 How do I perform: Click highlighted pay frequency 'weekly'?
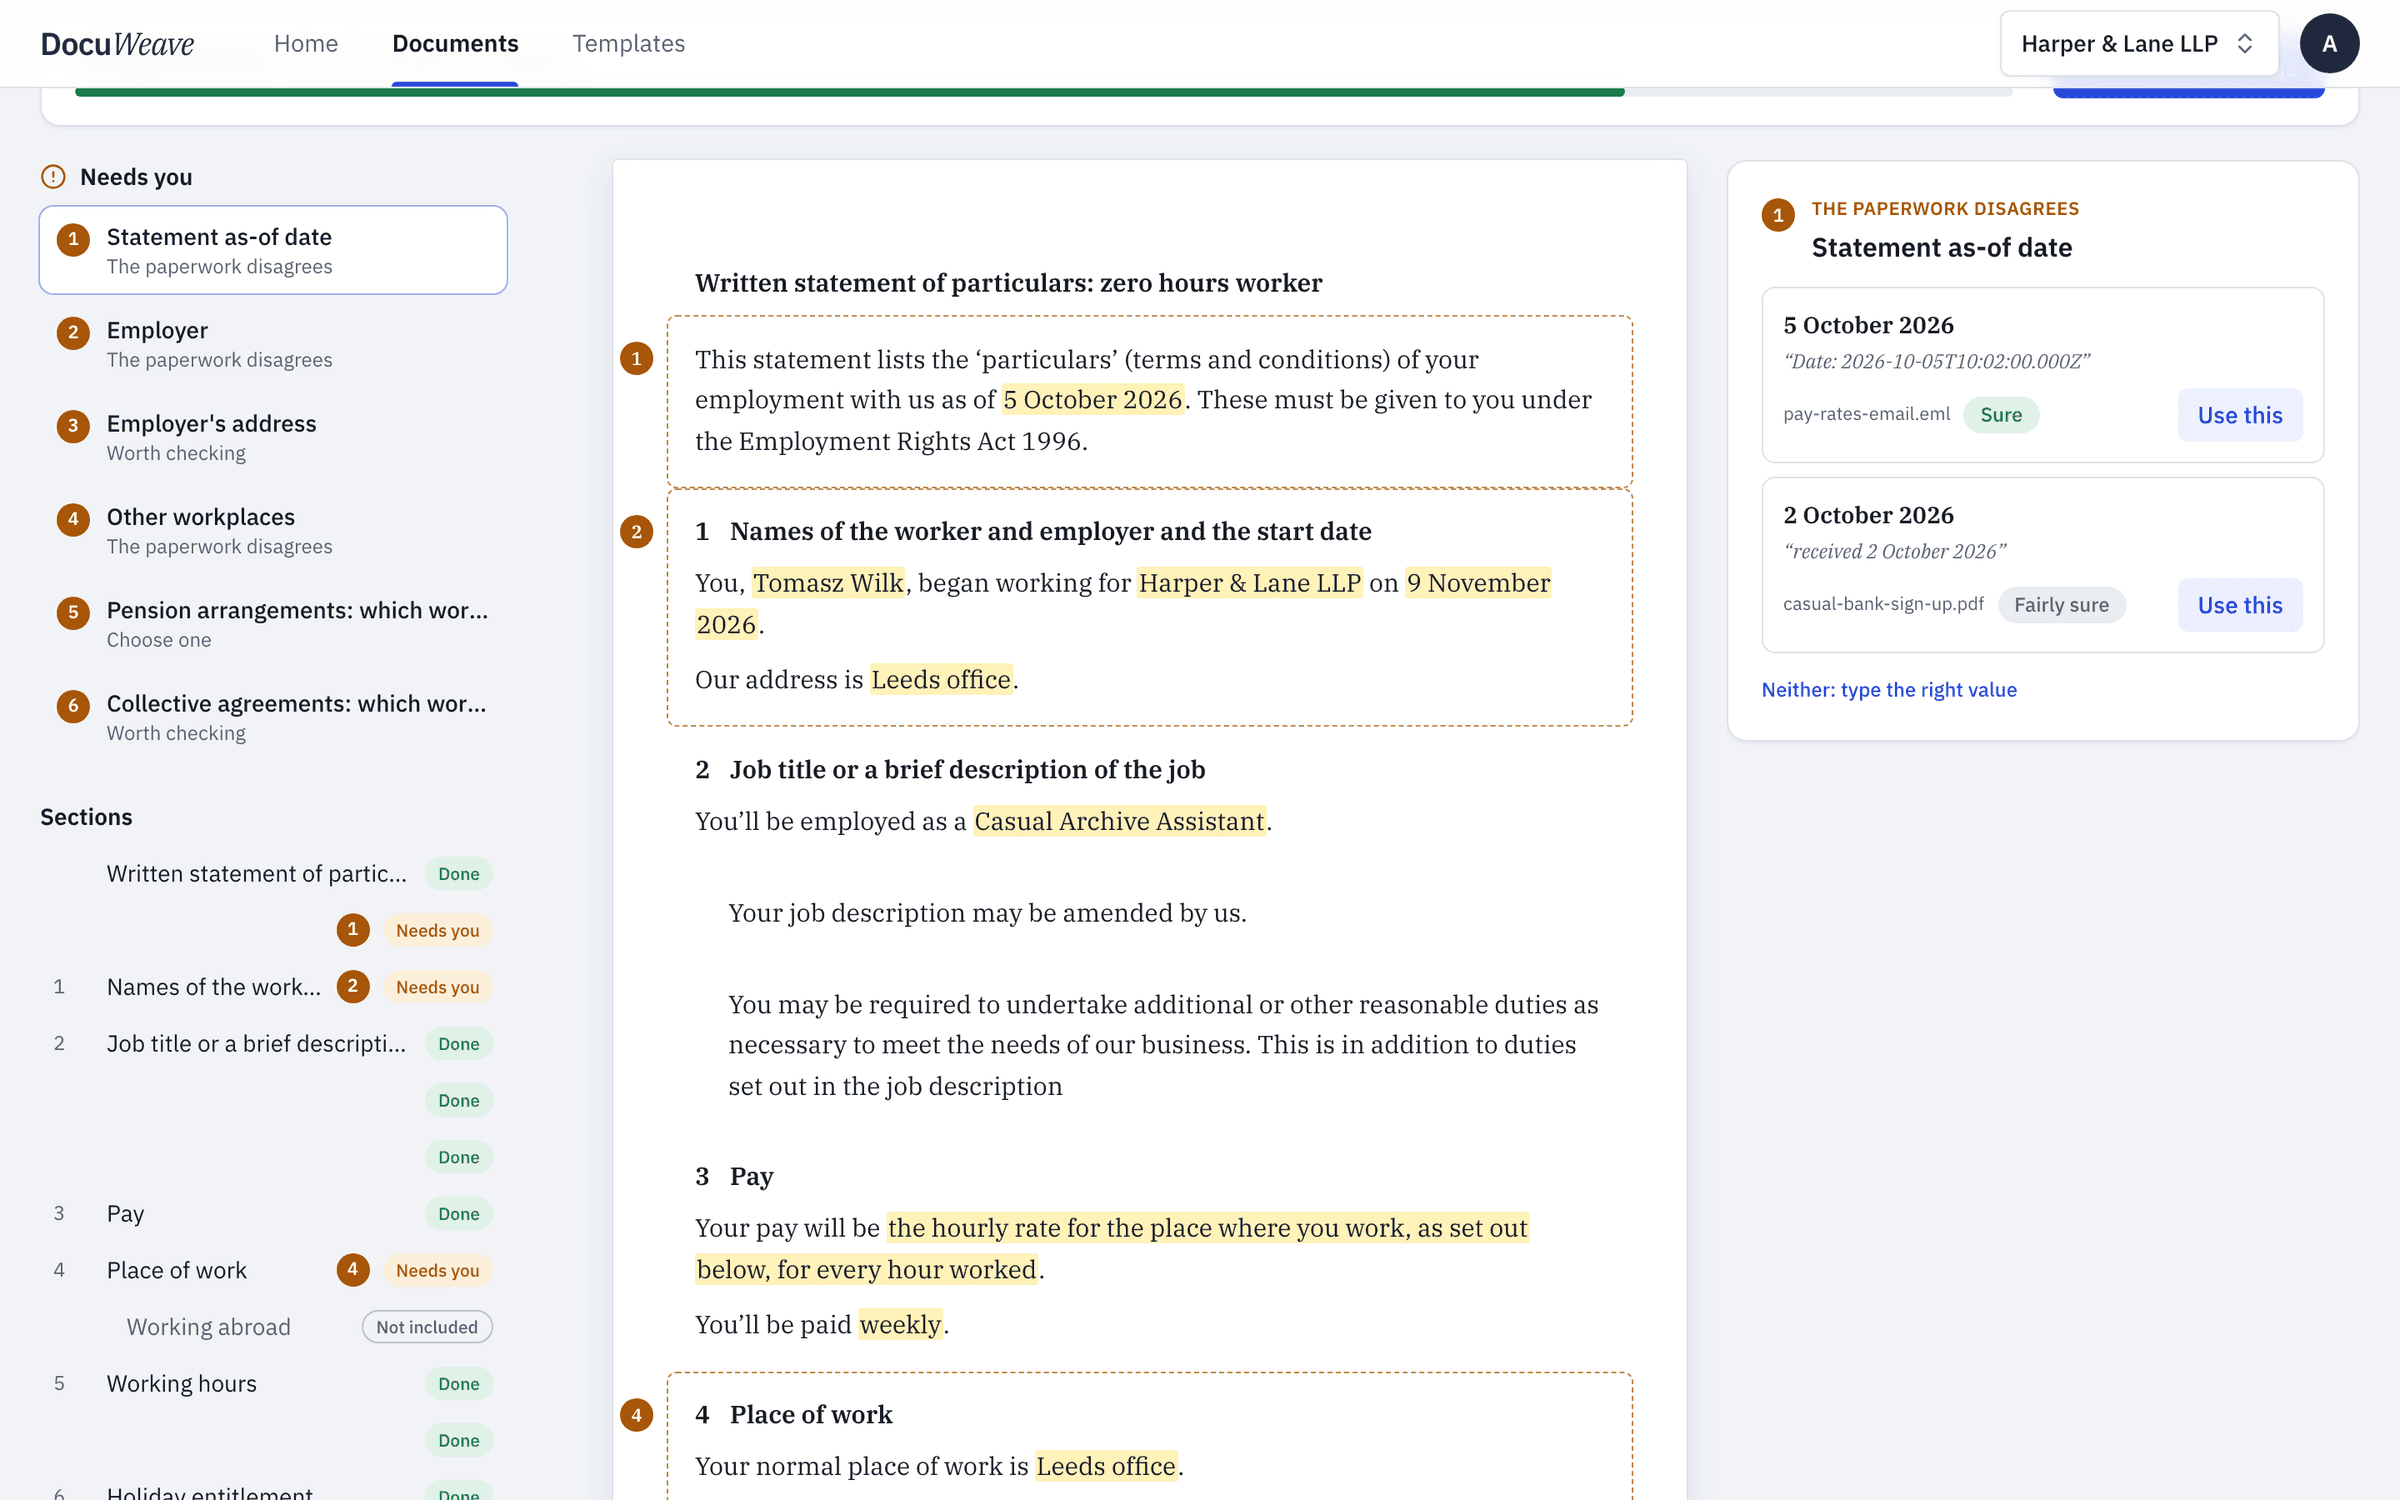900,1324
